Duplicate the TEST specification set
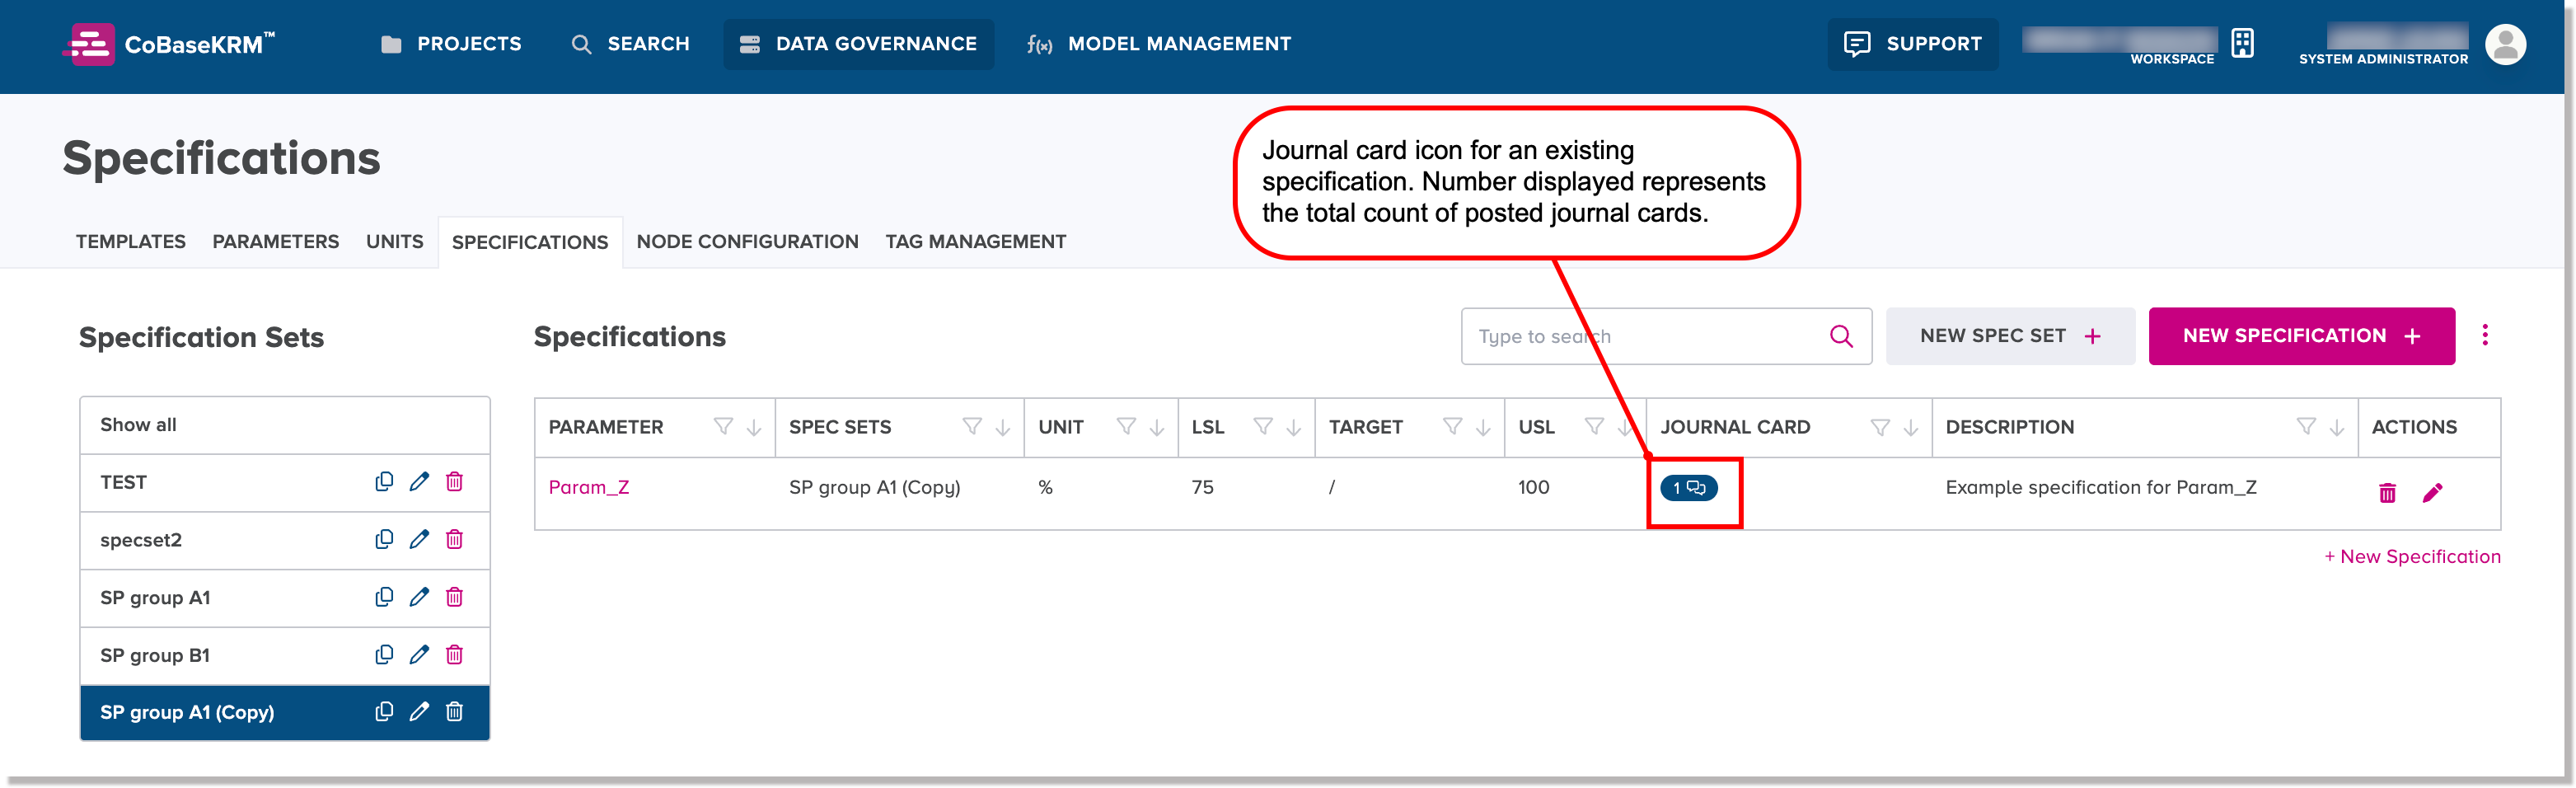Image resolution: width=2576 pixels, height=788 pixels. (385, 482)
